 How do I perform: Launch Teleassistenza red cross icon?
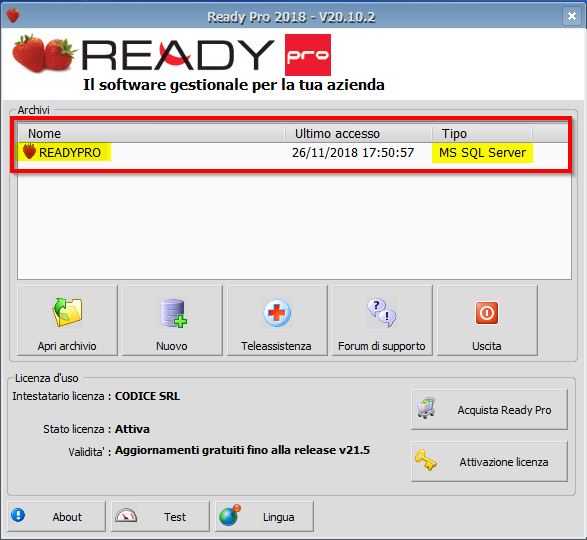click(277, 313)
